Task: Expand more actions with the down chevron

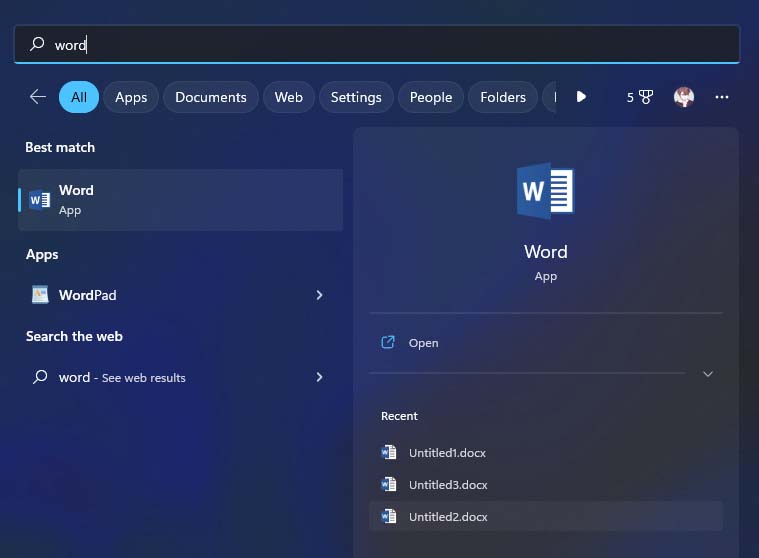Action: [707, 374]
